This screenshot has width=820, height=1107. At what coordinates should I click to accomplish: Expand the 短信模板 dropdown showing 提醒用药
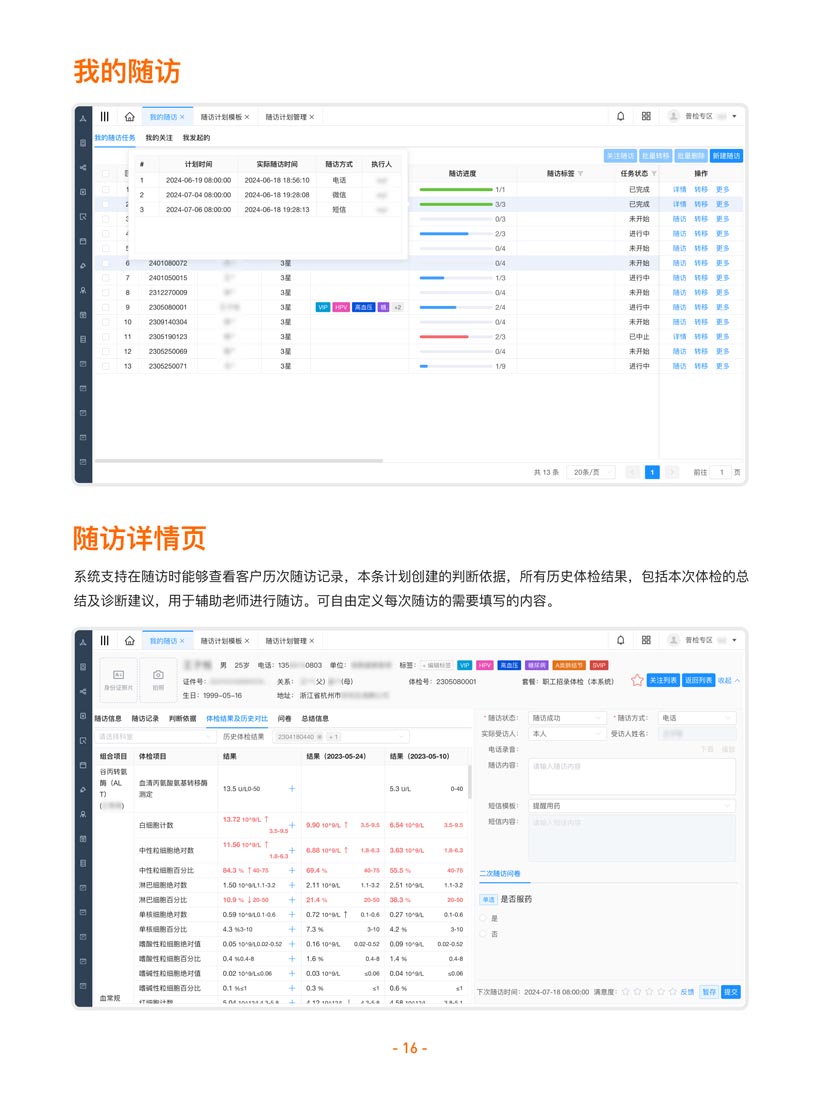pyautogui.click(x=632, y=805)
